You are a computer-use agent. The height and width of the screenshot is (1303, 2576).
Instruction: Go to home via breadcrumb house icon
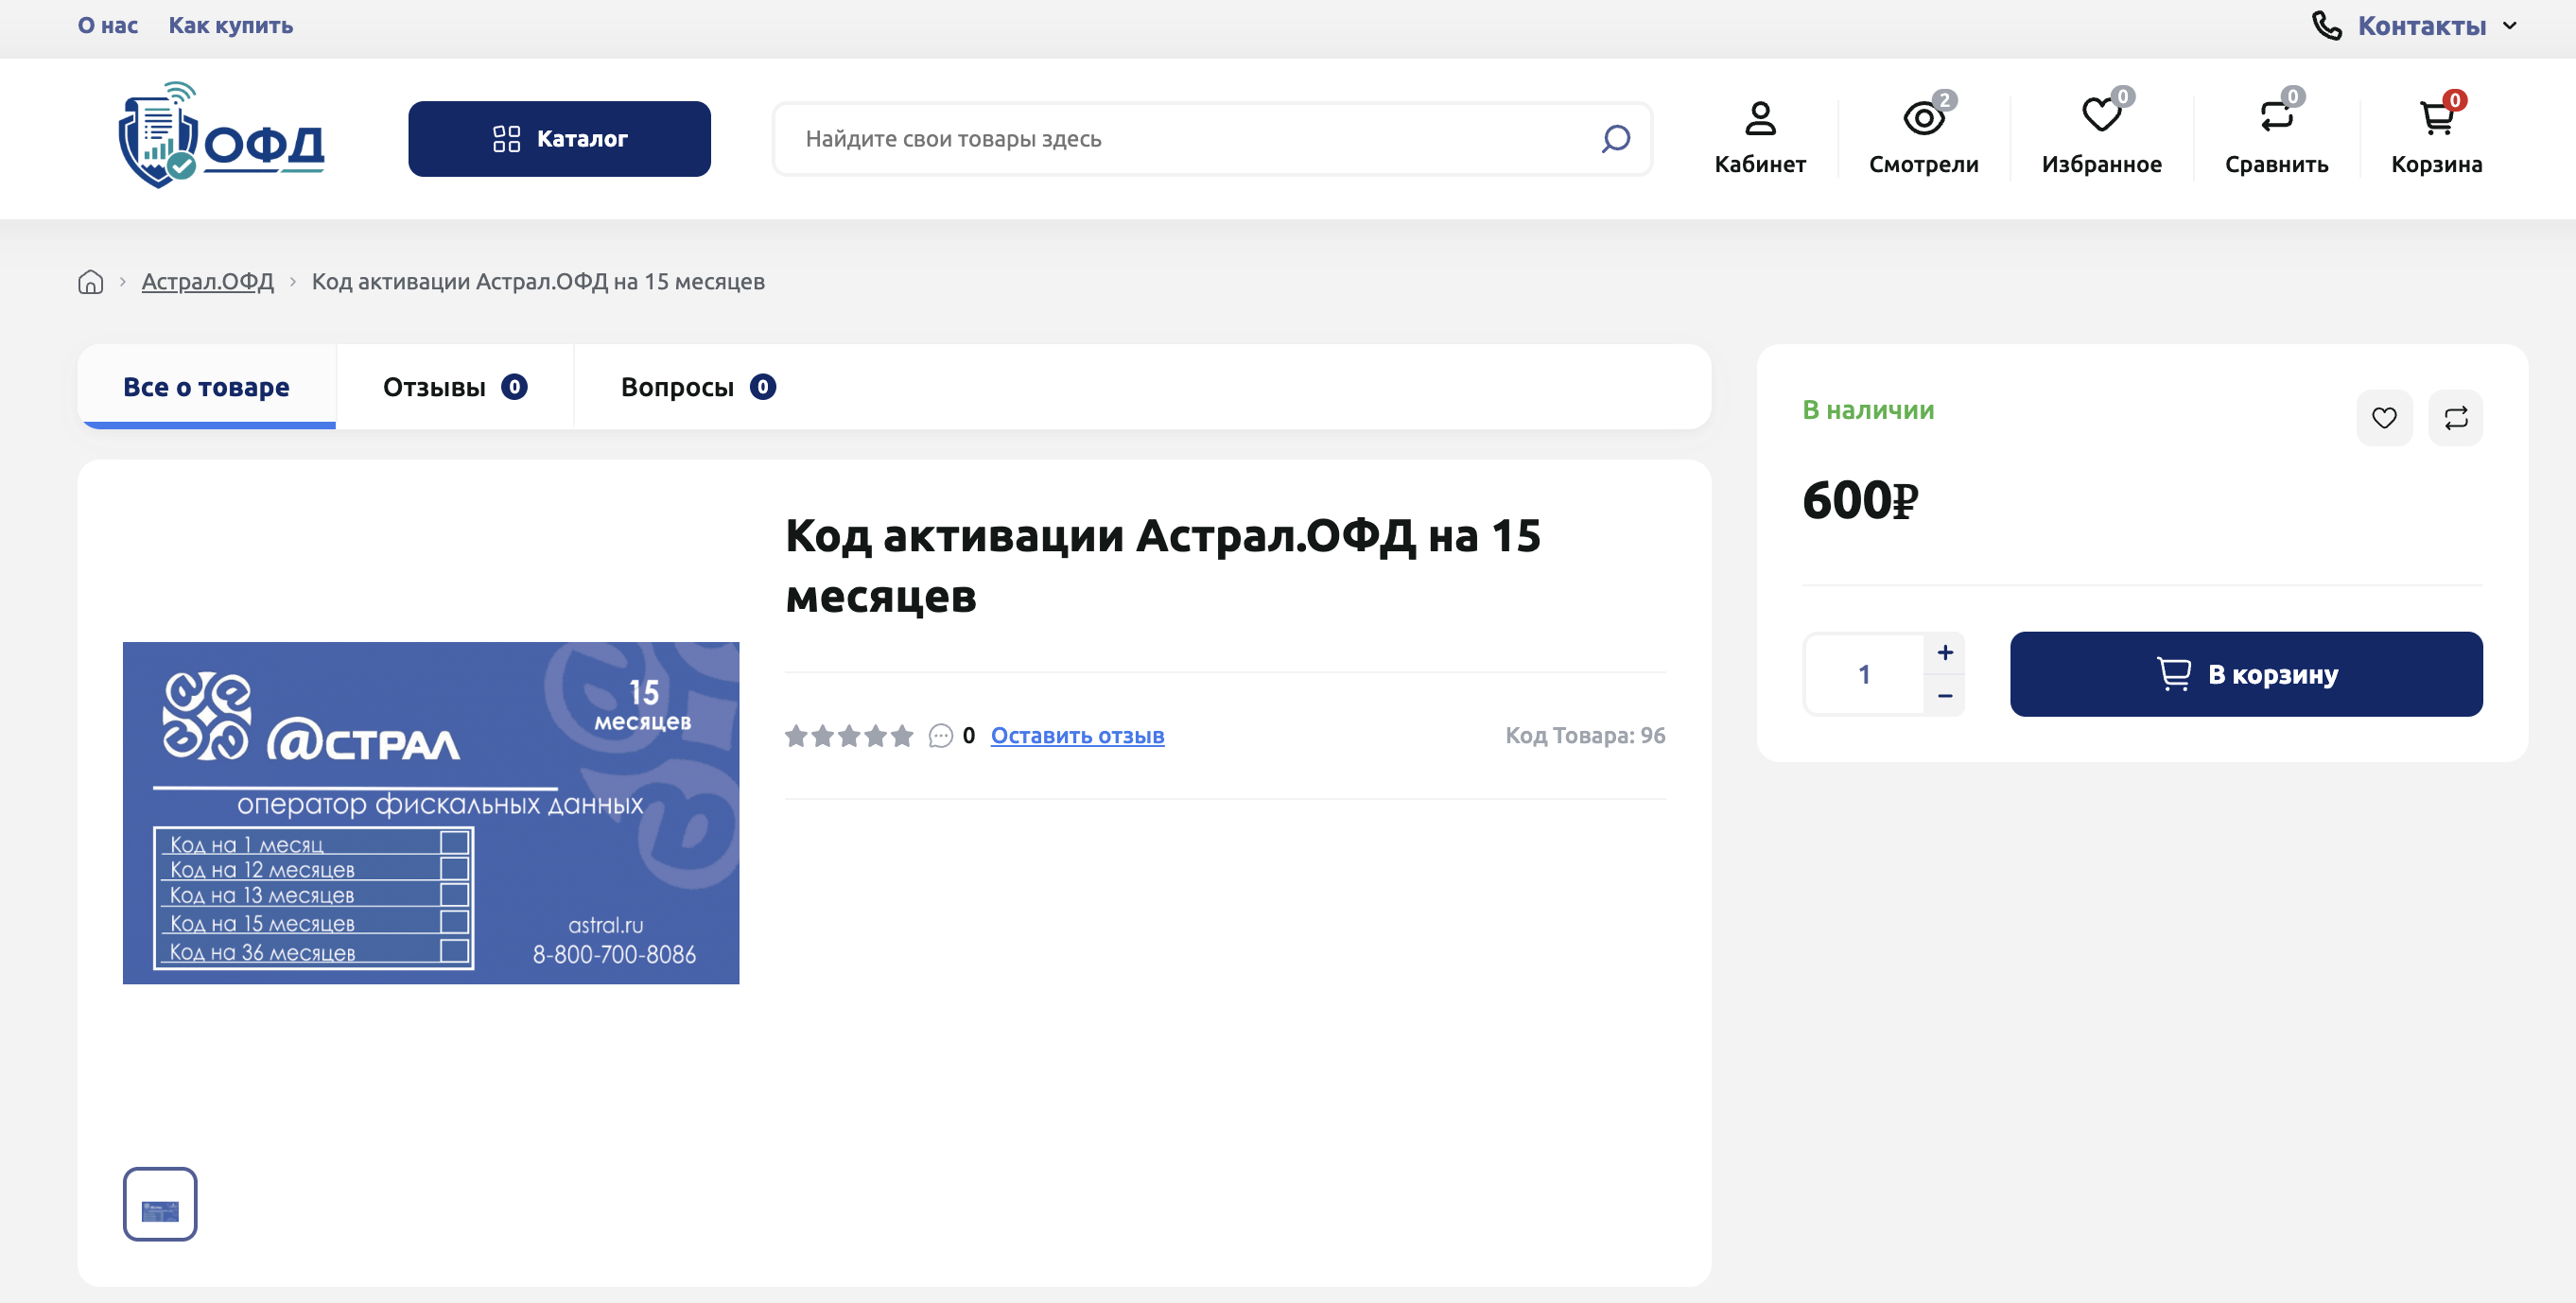[x=90, y=282]
